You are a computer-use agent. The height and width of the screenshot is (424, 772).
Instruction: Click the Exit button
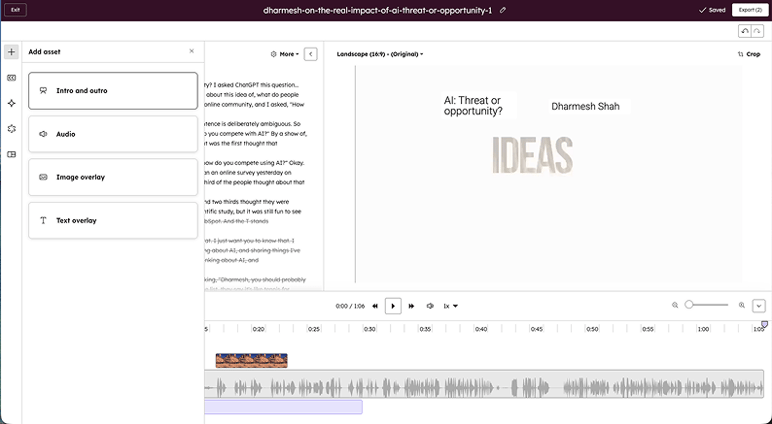coord(15,10)
